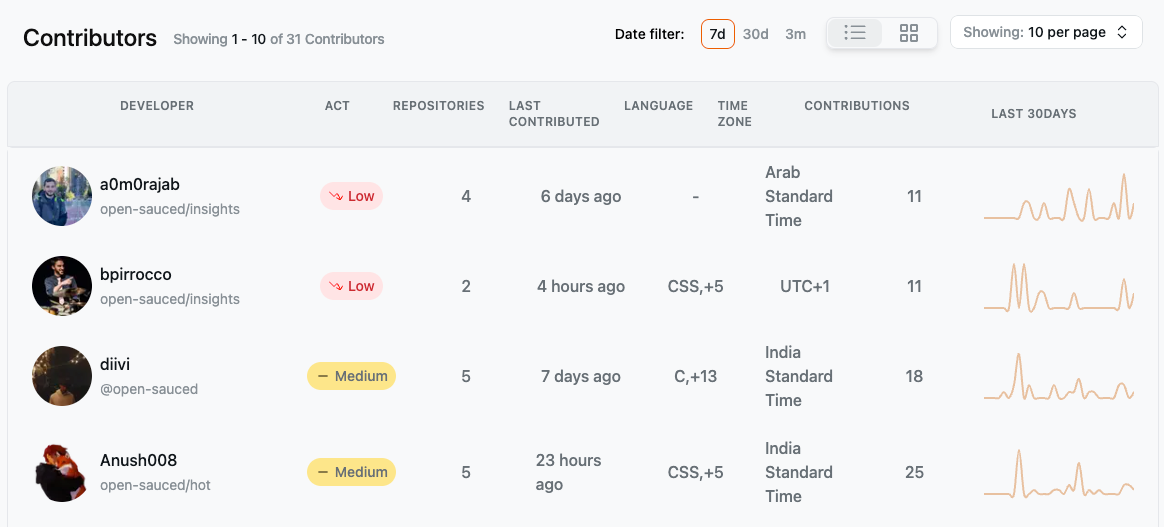This screenshot has width=1164, height=527.
Task: Click Anush008's profile avatar
Action: coord(62,472)
